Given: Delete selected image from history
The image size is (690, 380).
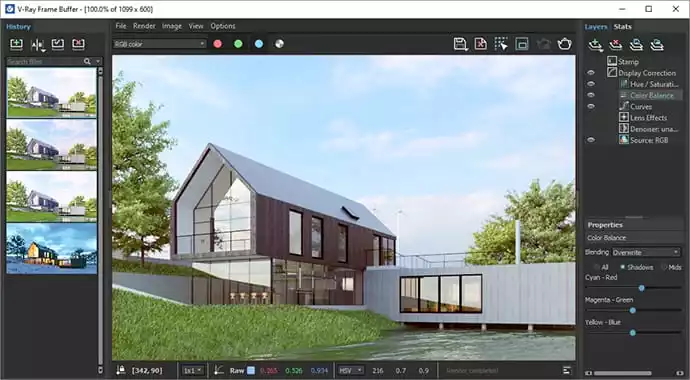Looking at the screenshot, I should [x=78, y=44].
